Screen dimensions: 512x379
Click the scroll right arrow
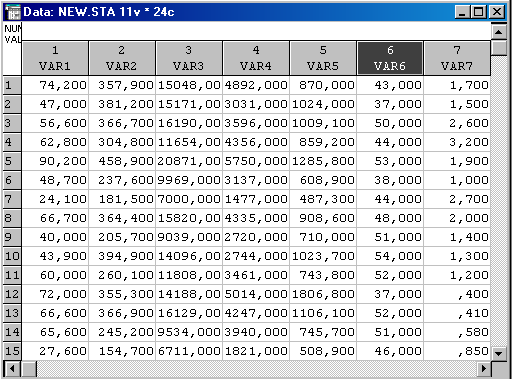pos(483,369)
